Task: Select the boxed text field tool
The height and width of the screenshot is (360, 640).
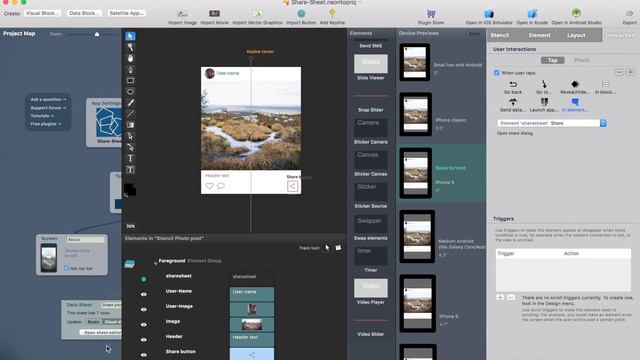Action: 130,169
